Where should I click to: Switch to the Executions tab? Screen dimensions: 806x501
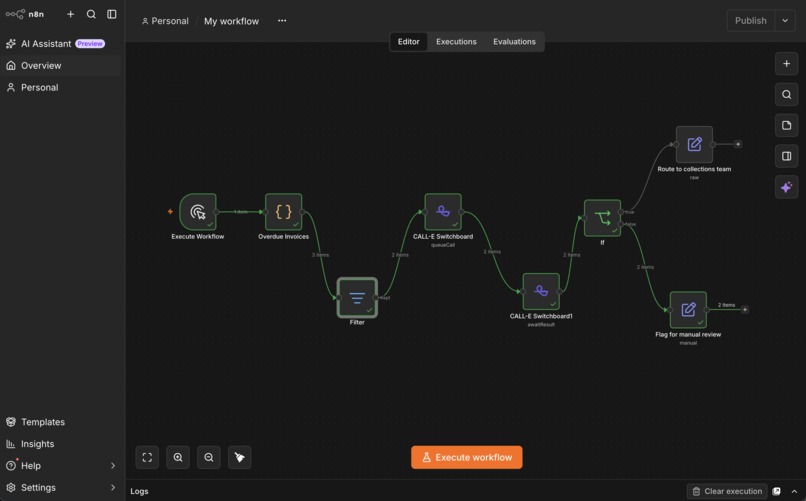[456, 42]
